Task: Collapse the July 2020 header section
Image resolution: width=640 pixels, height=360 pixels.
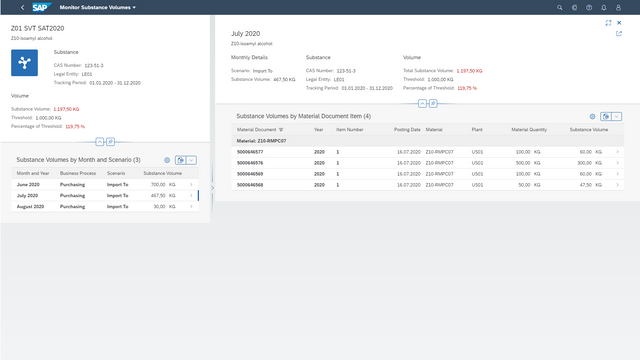Action: pos(422,103)
